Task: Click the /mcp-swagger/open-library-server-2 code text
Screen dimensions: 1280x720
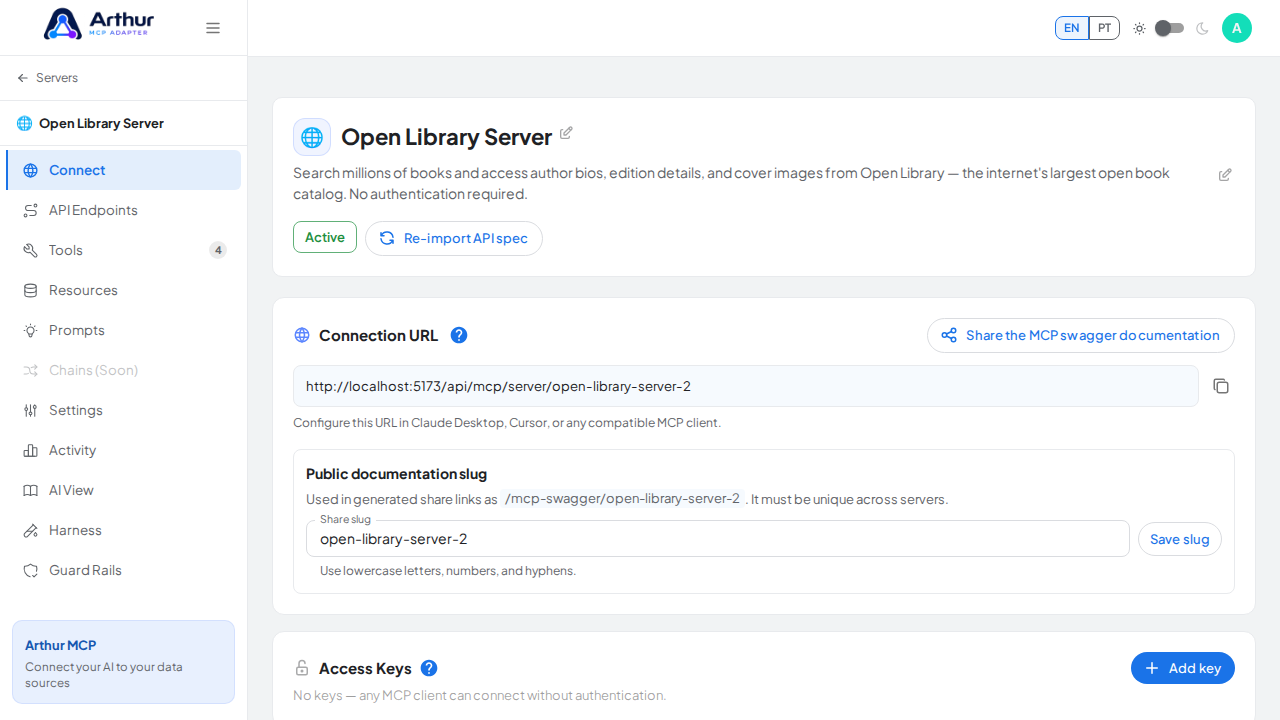Action: point(622,499)
